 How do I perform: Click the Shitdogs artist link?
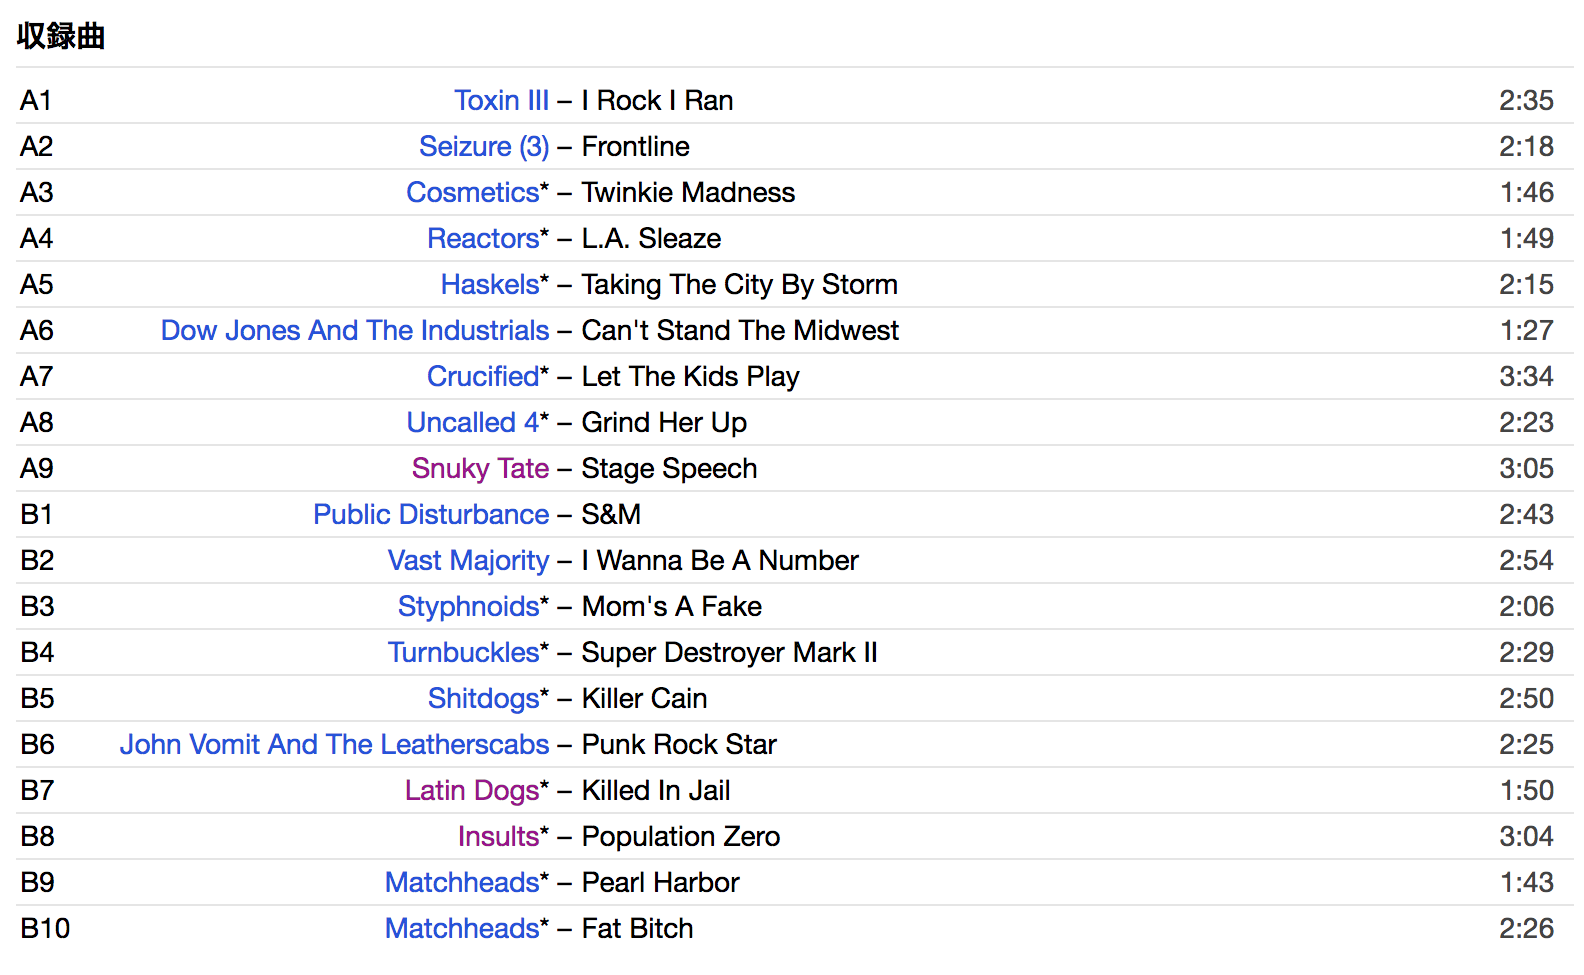[x=483, y=699]
